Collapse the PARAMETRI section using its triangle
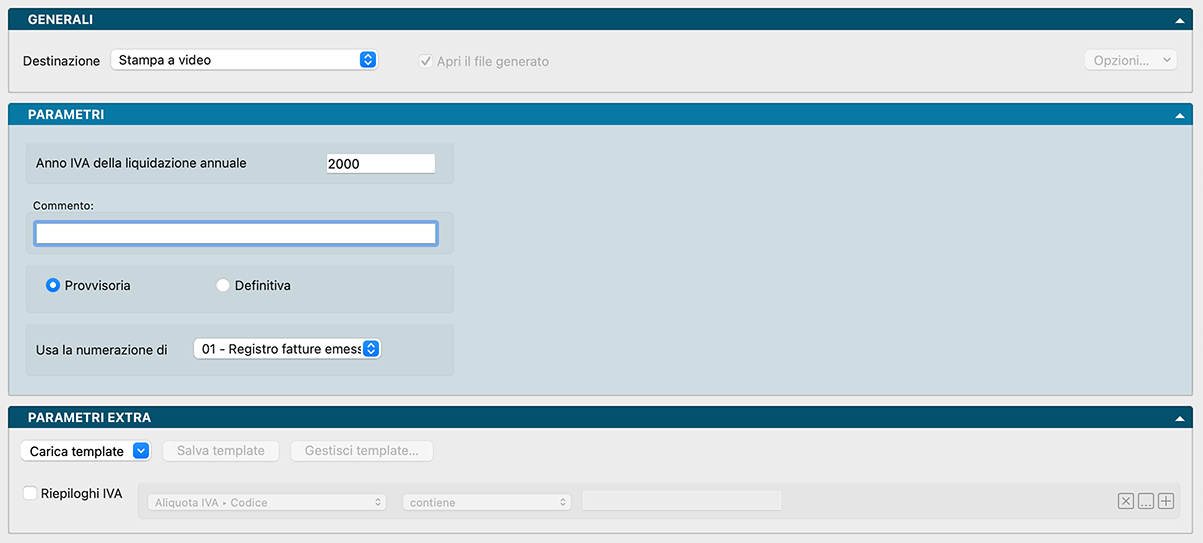Image resolution: width=1203 pixels, height=543 pixels. (1181, 116)
